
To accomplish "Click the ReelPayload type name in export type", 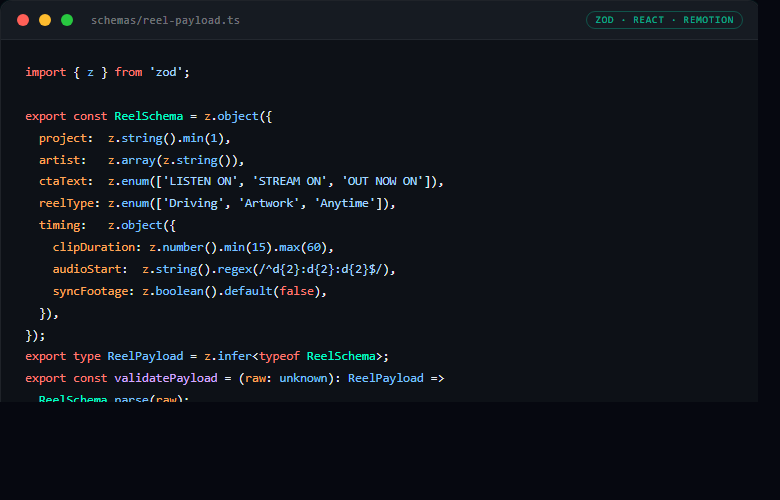I will pyautogui.click(x=145, y=356).
